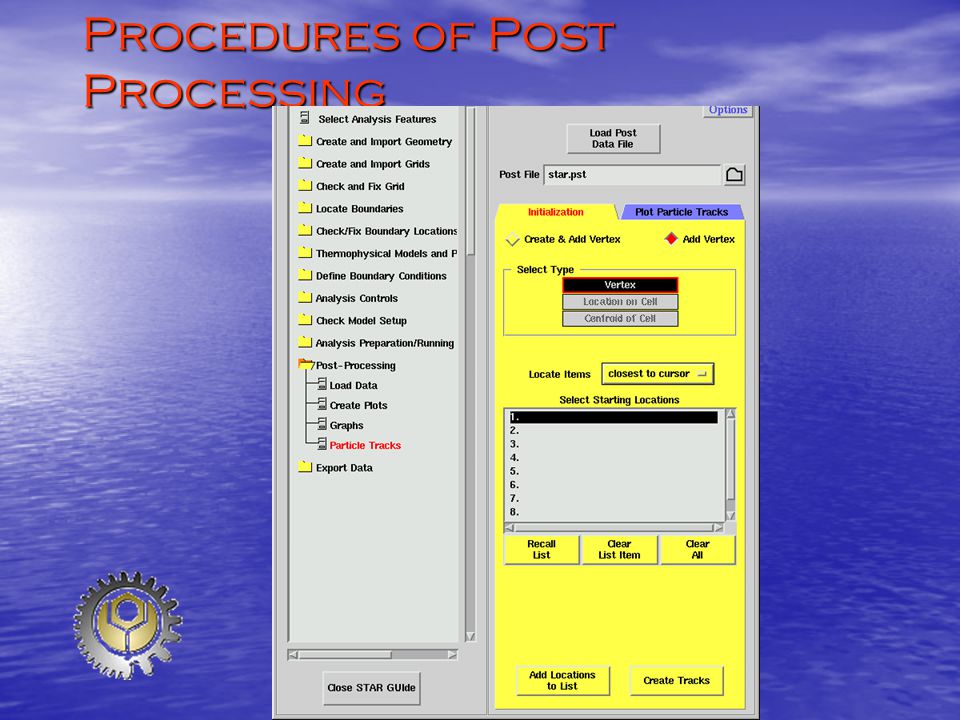The width and height of the screenshot is (960, 720).
Task: Click tree panel horizontal scrollbar thumb
Action: coord(345,654)
